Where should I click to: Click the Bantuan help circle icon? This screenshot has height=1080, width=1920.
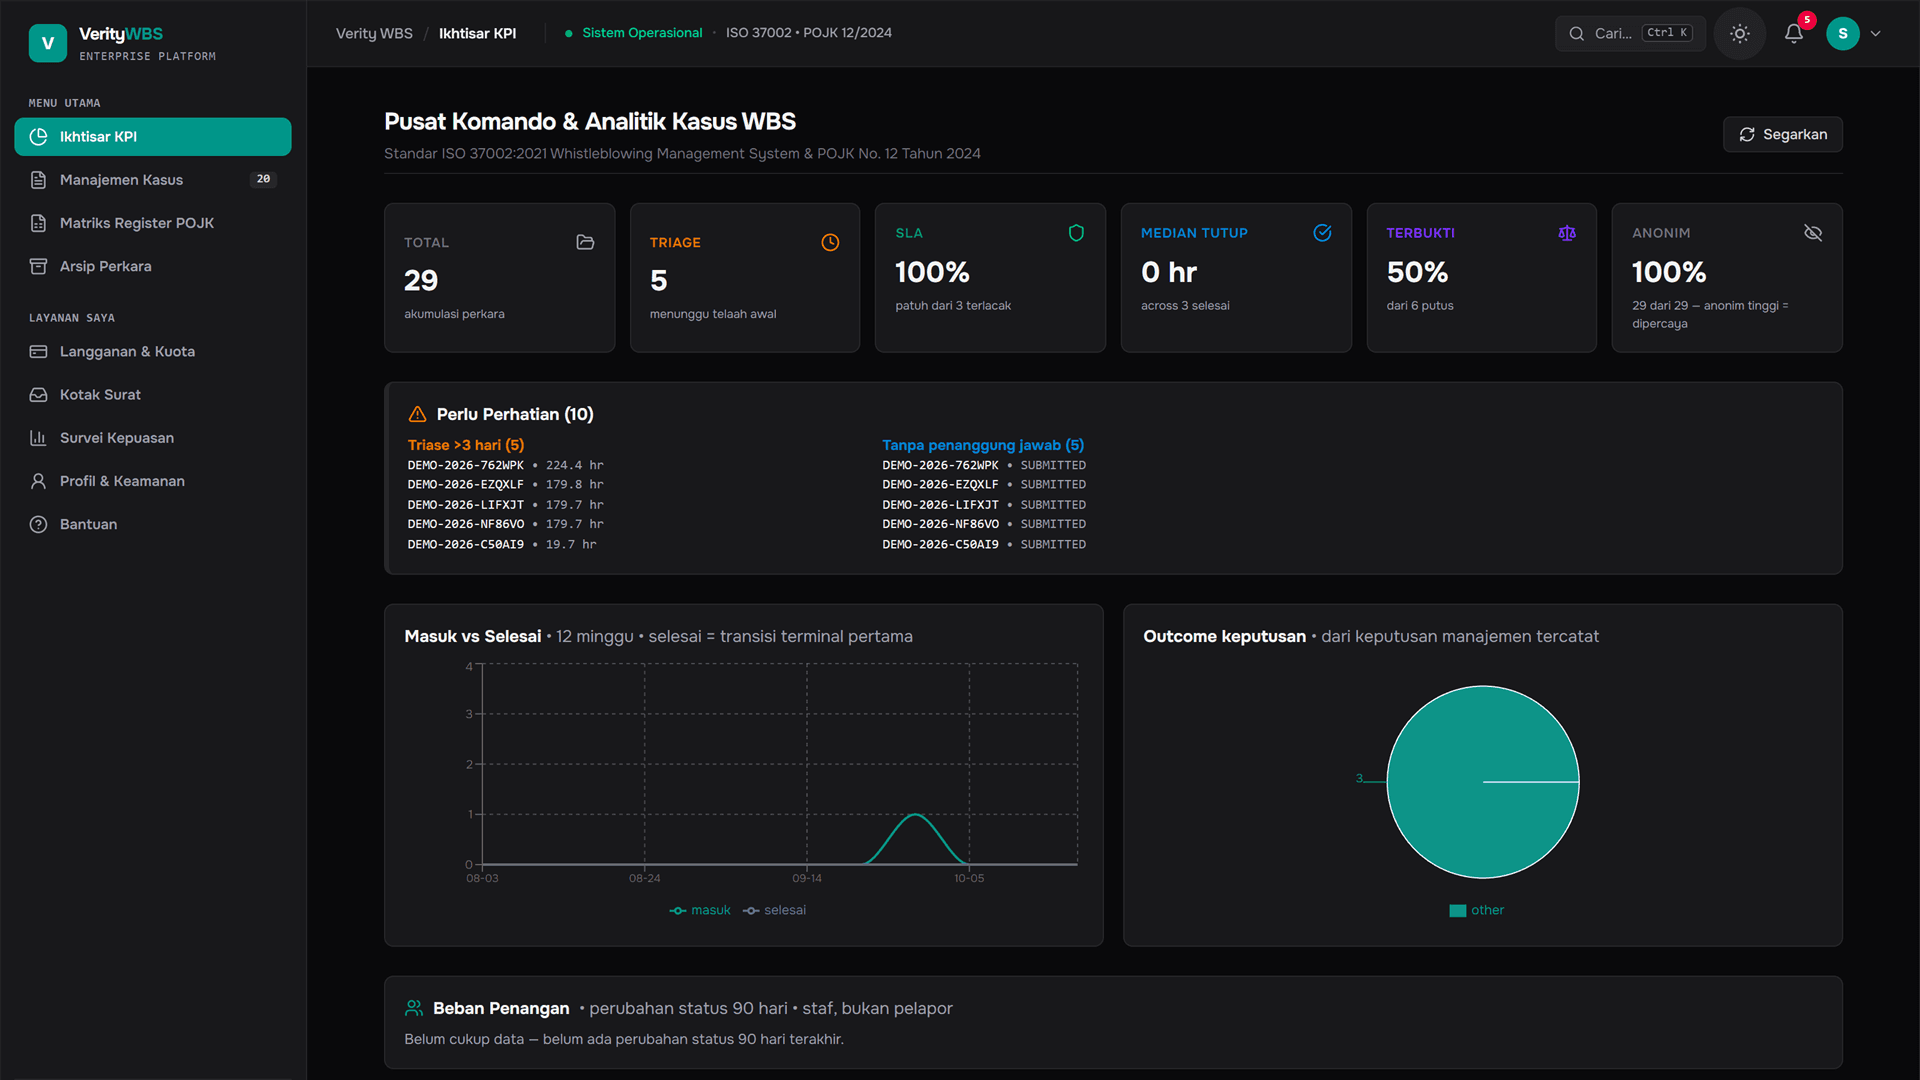point(38,524)
